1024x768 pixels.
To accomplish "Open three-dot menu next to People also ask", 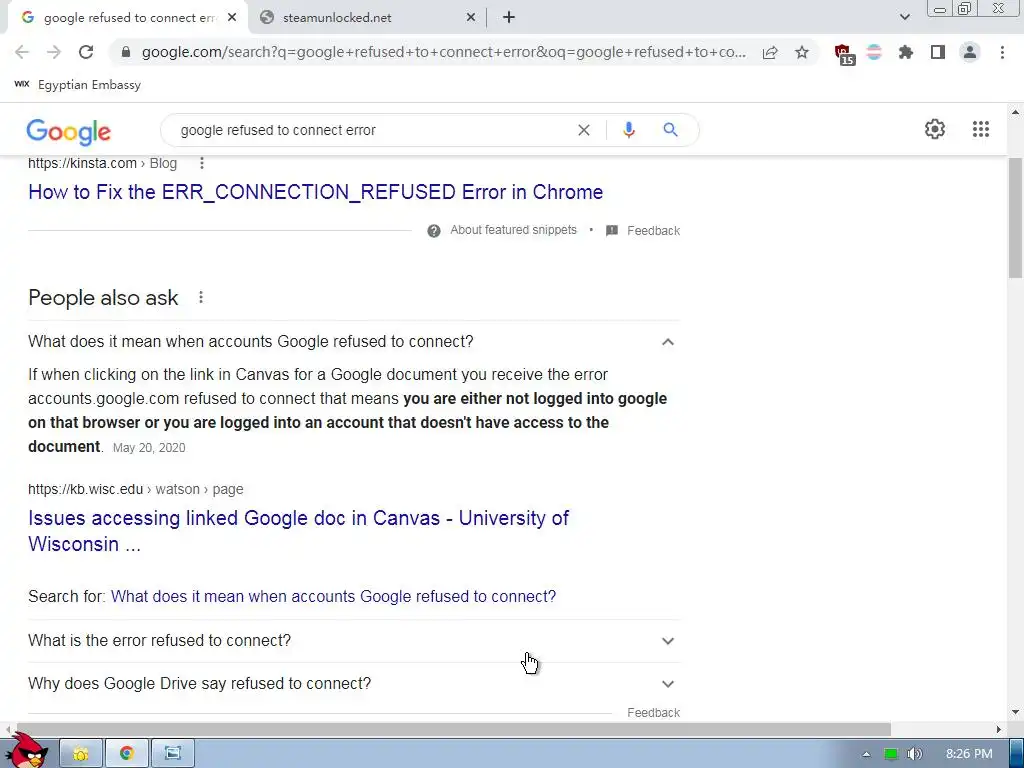I will (x=201, y=298).
